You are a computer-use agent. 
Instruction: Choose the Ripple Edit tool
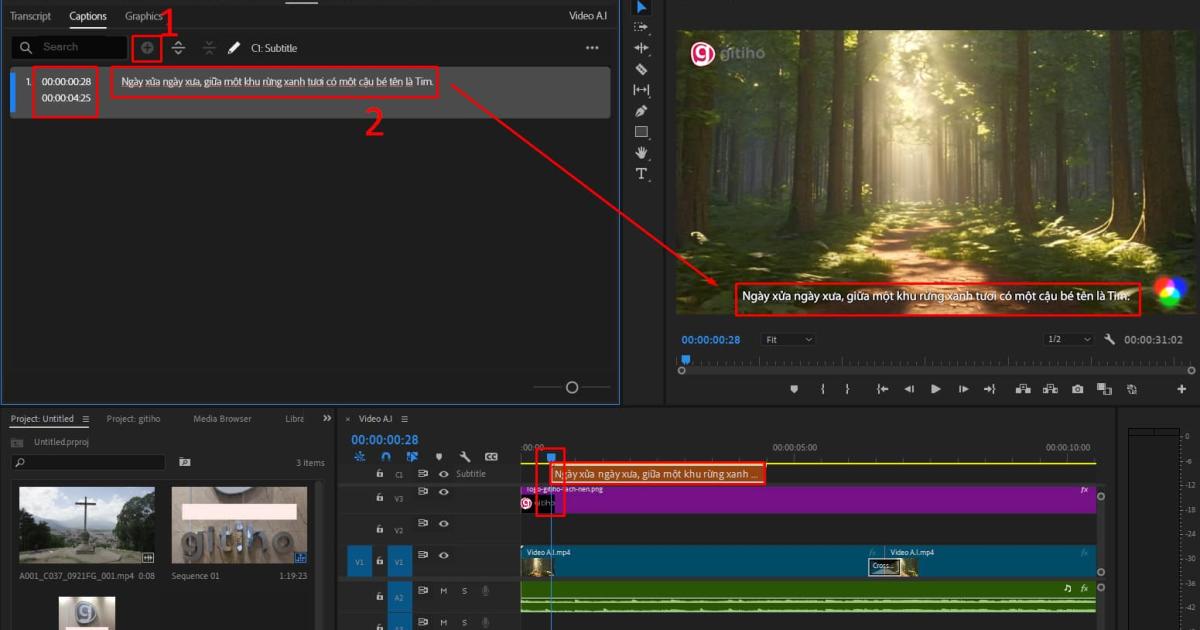[x=640, y=48]
